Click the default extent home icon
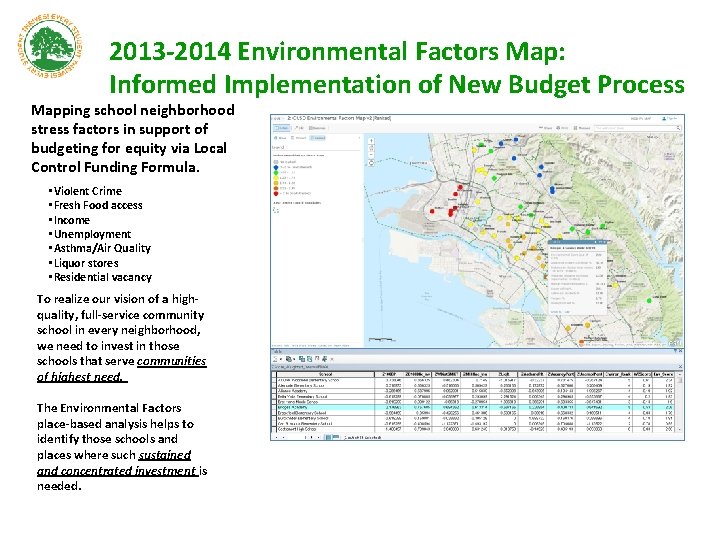Screen dimensions: 720x540 tap(371, 148)
